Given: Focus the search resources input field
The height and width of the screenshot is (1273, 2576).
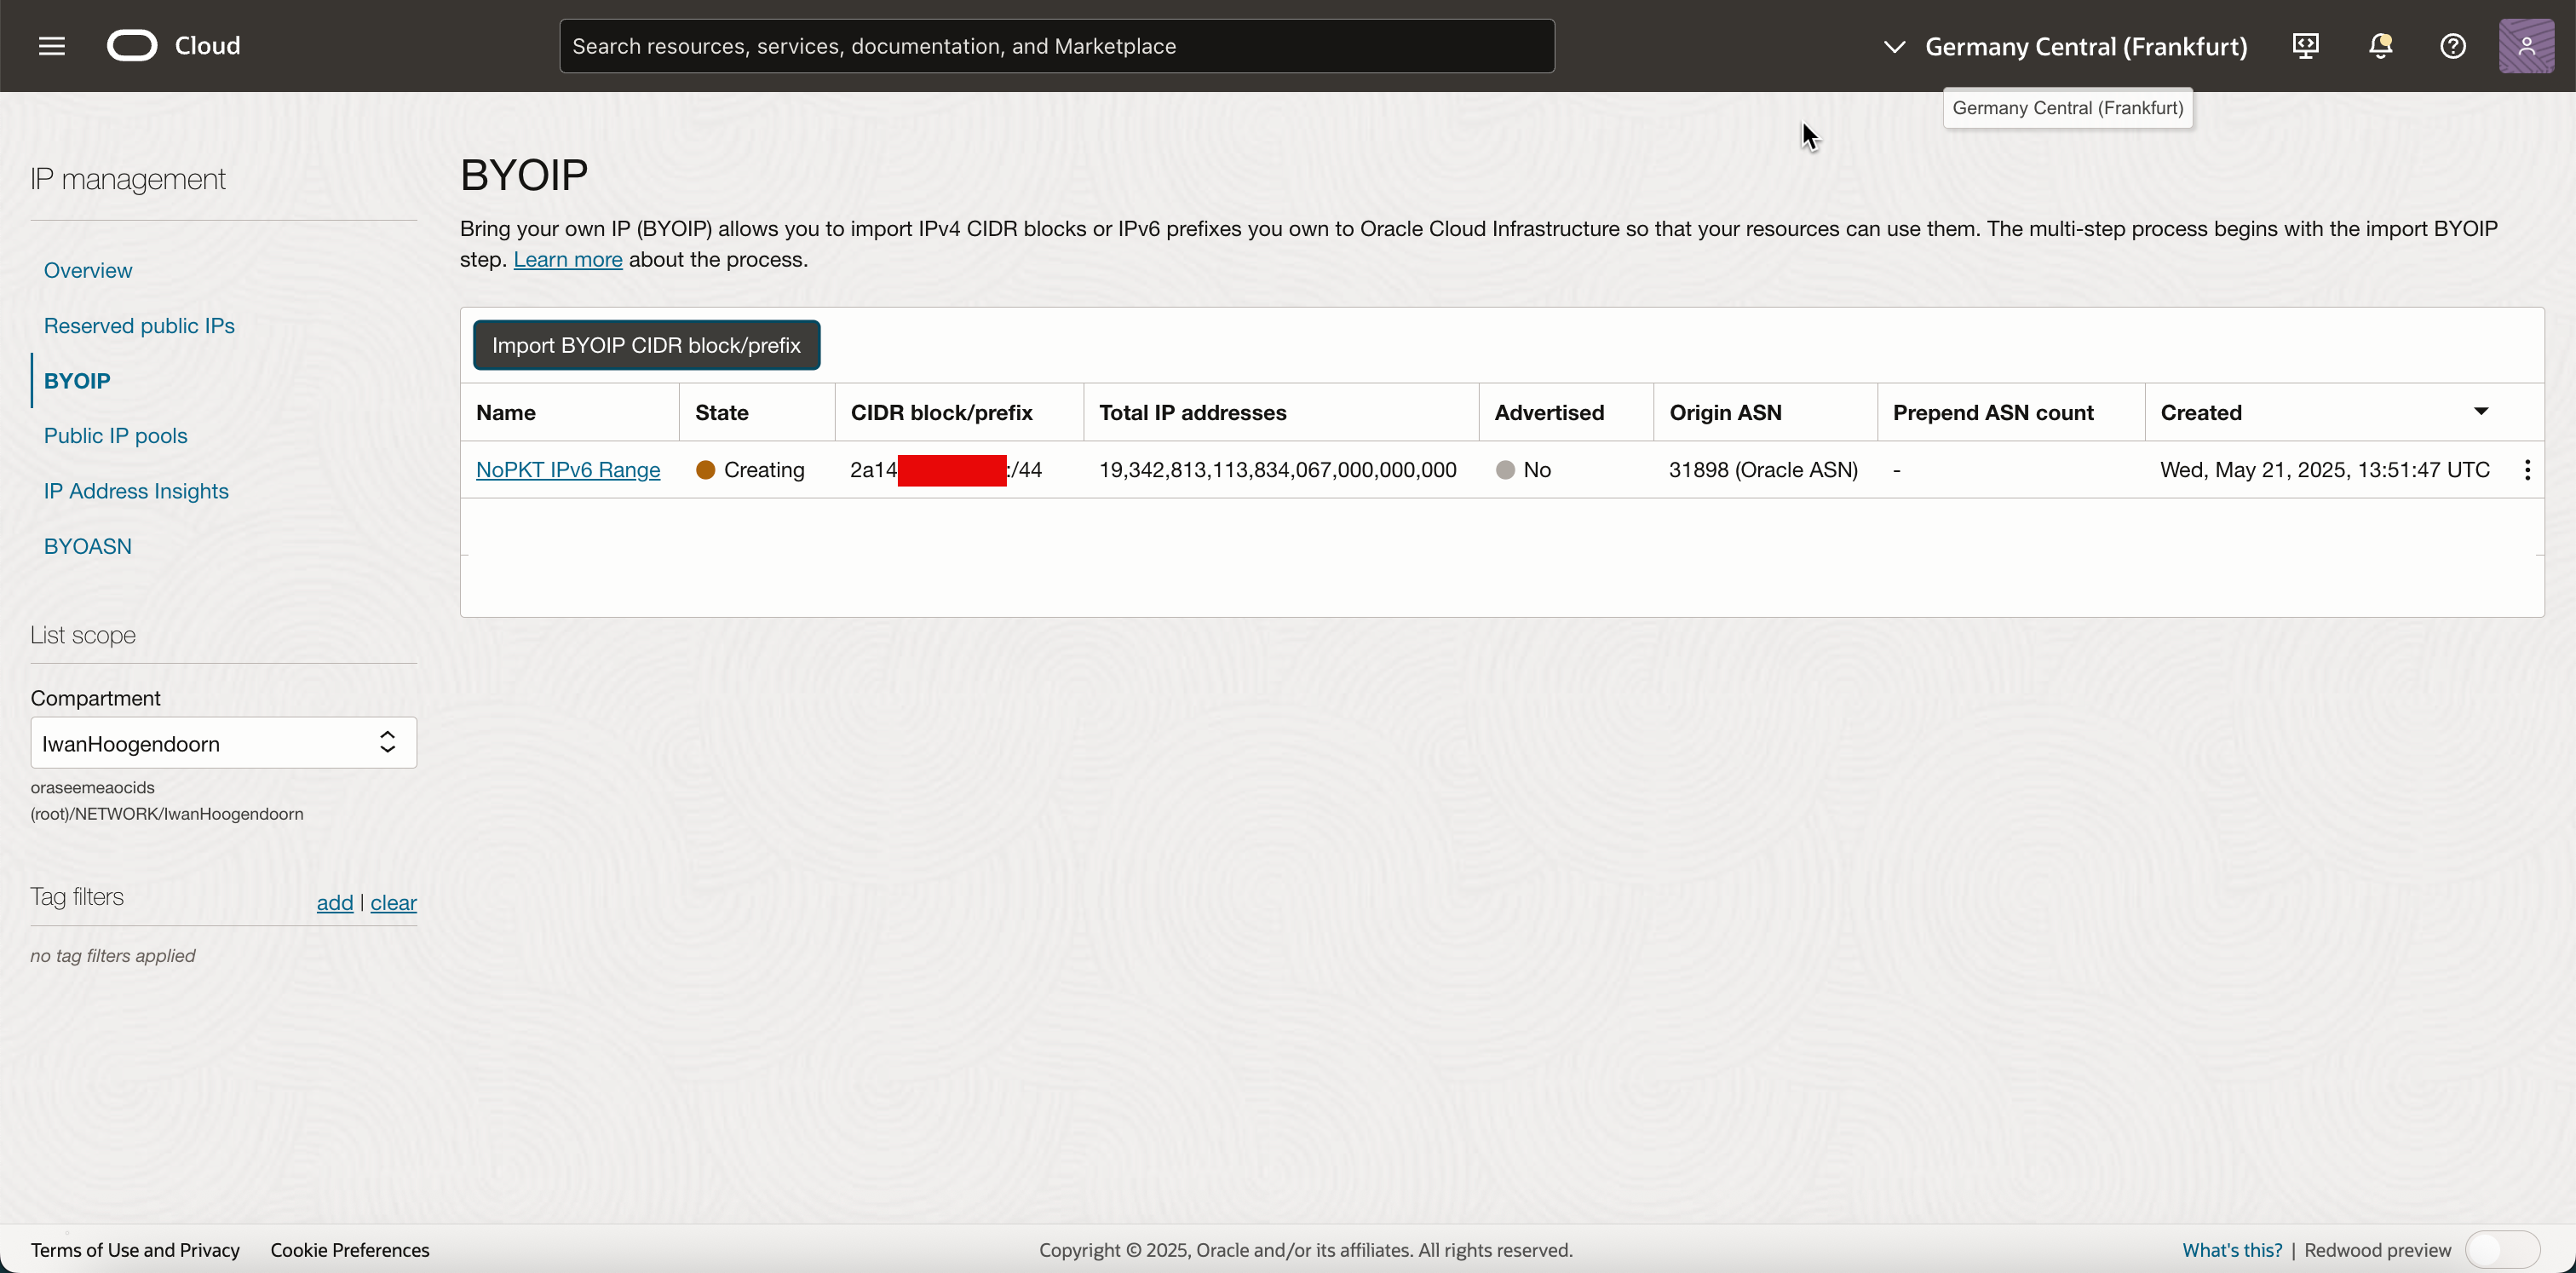Looking at the screenshot, I should [1056, 46].
